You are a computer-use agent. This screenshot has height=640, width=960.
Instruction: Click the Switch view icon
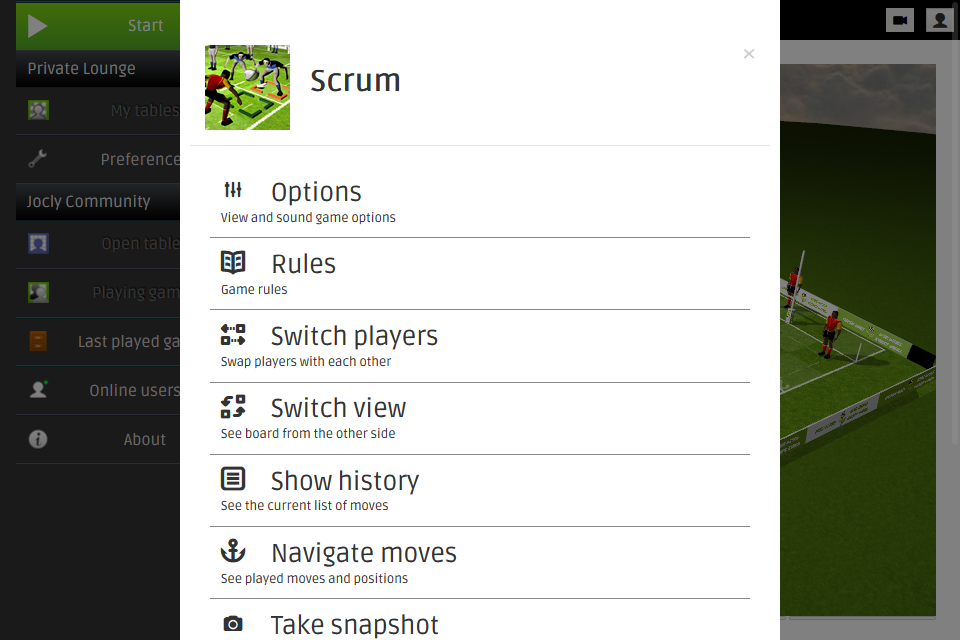coord(233,407)
